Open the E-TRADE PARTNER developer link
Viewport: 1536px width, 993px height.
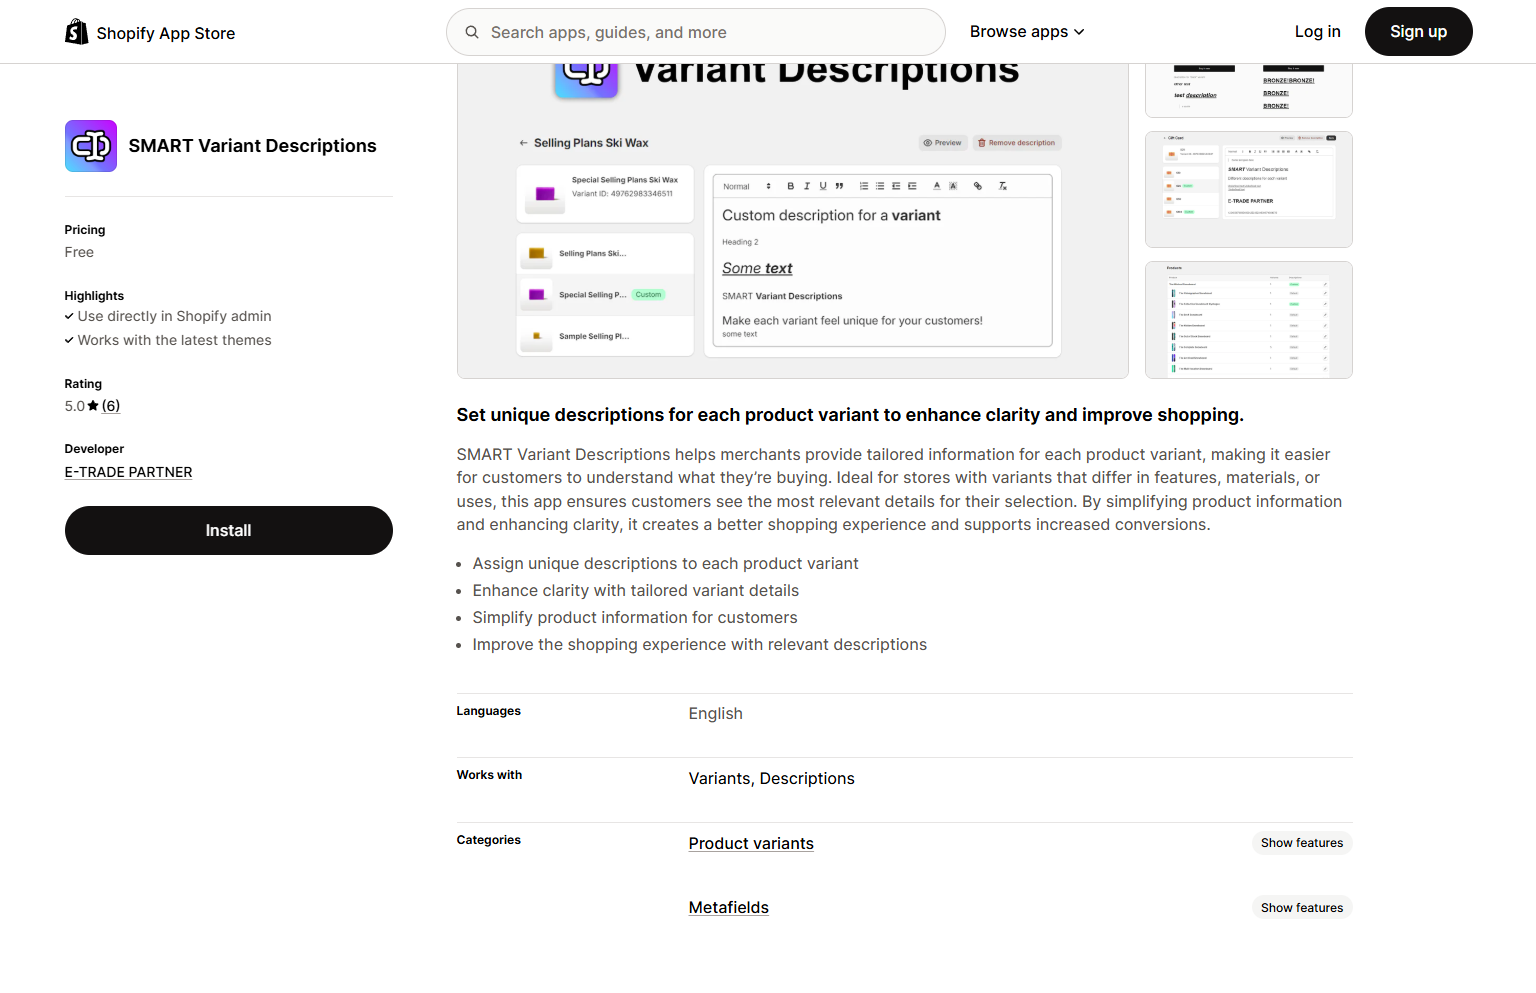128,472
